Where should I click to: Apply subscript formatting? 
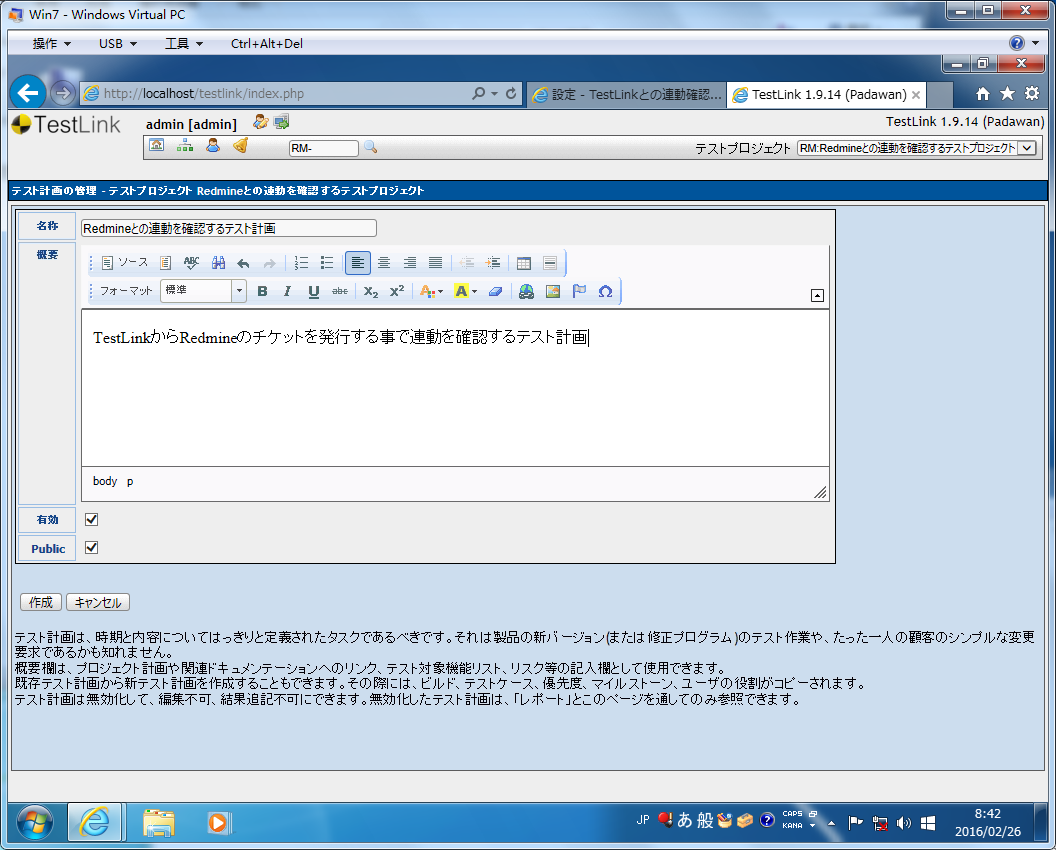point(370,291)
